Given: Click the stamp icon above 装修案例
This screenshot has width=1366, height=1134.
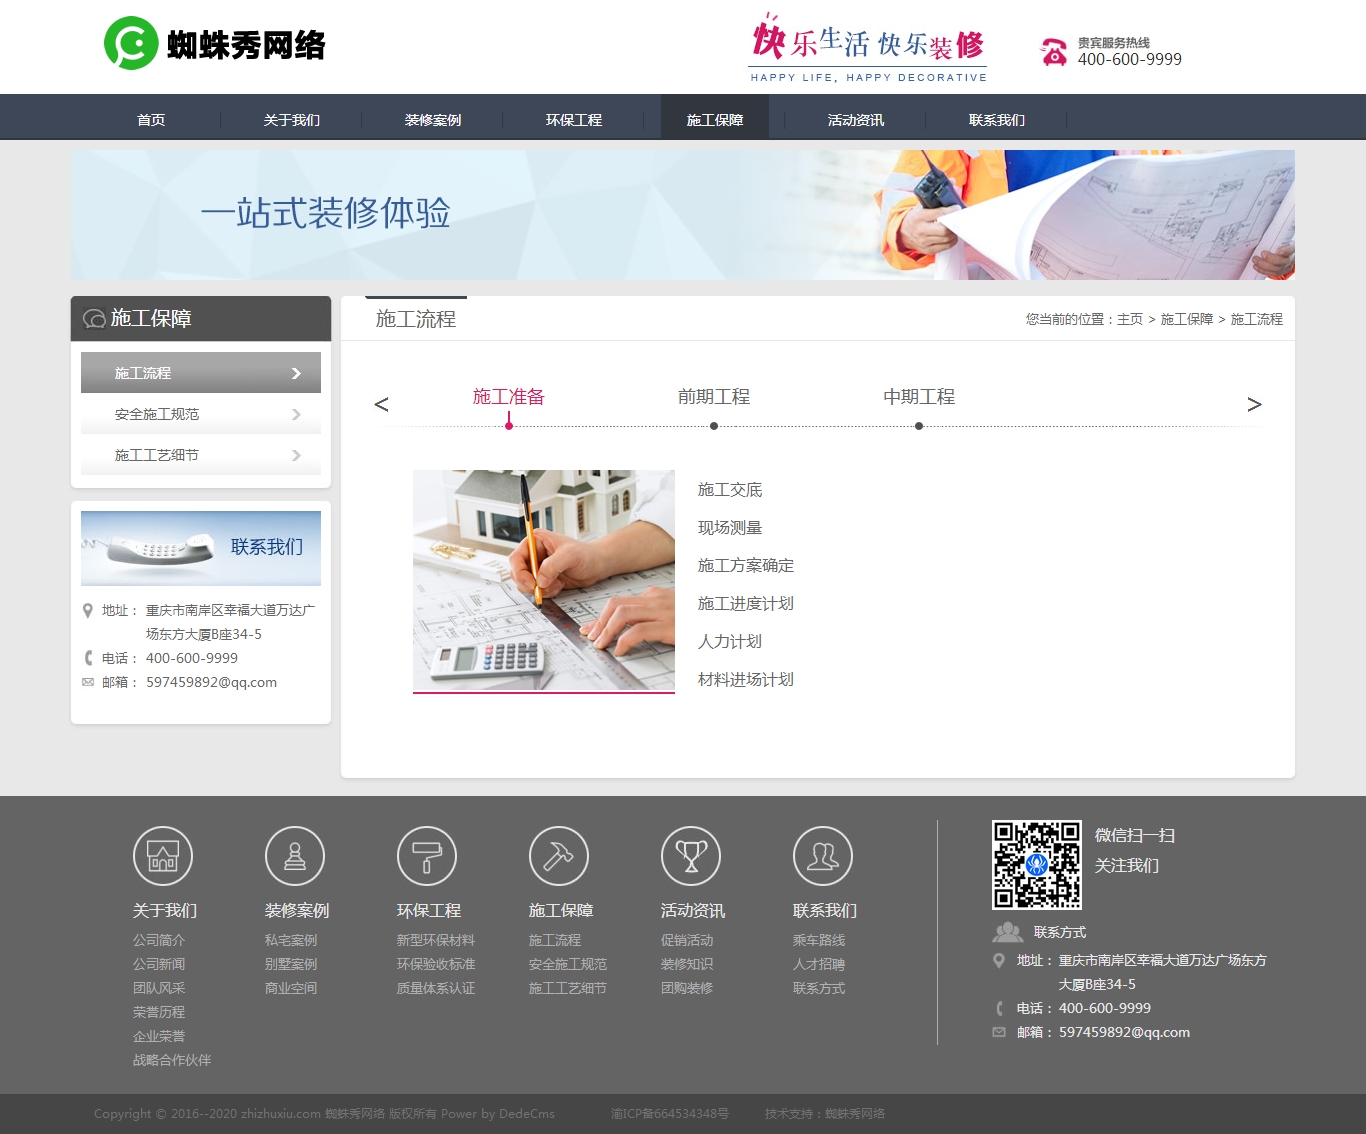Looking at the screenshot, I should coord(295,857).
